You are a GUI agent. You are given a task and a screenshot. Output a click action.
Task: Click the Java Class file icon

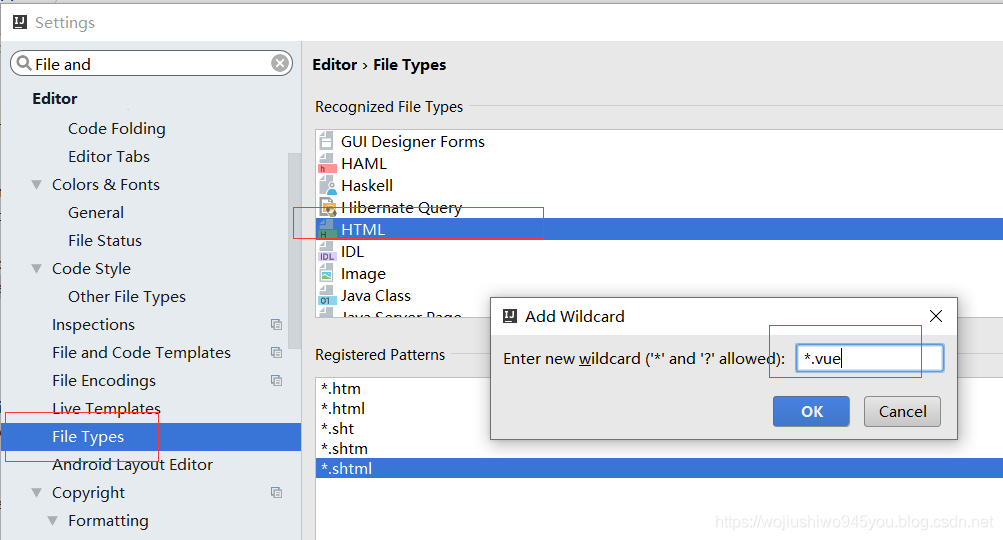click(x=326, y=296)
